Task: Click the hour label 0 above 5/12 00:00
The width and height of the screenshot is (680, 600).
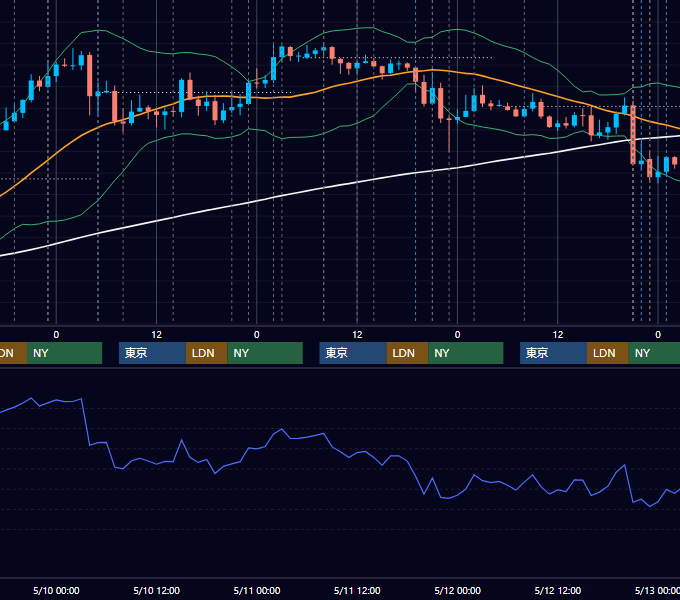Action: (x=458, y=335)
